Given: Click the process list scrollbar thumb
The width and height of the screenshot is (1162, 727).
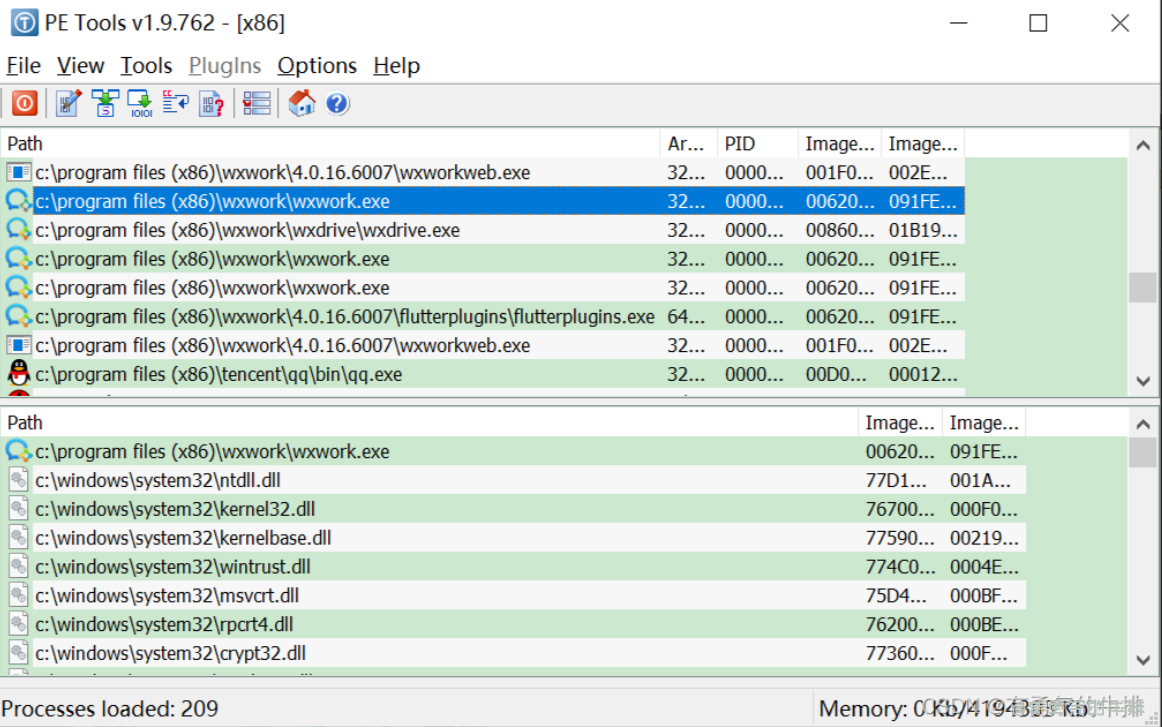Looking at the screenshot, I should coord(1143,288).
